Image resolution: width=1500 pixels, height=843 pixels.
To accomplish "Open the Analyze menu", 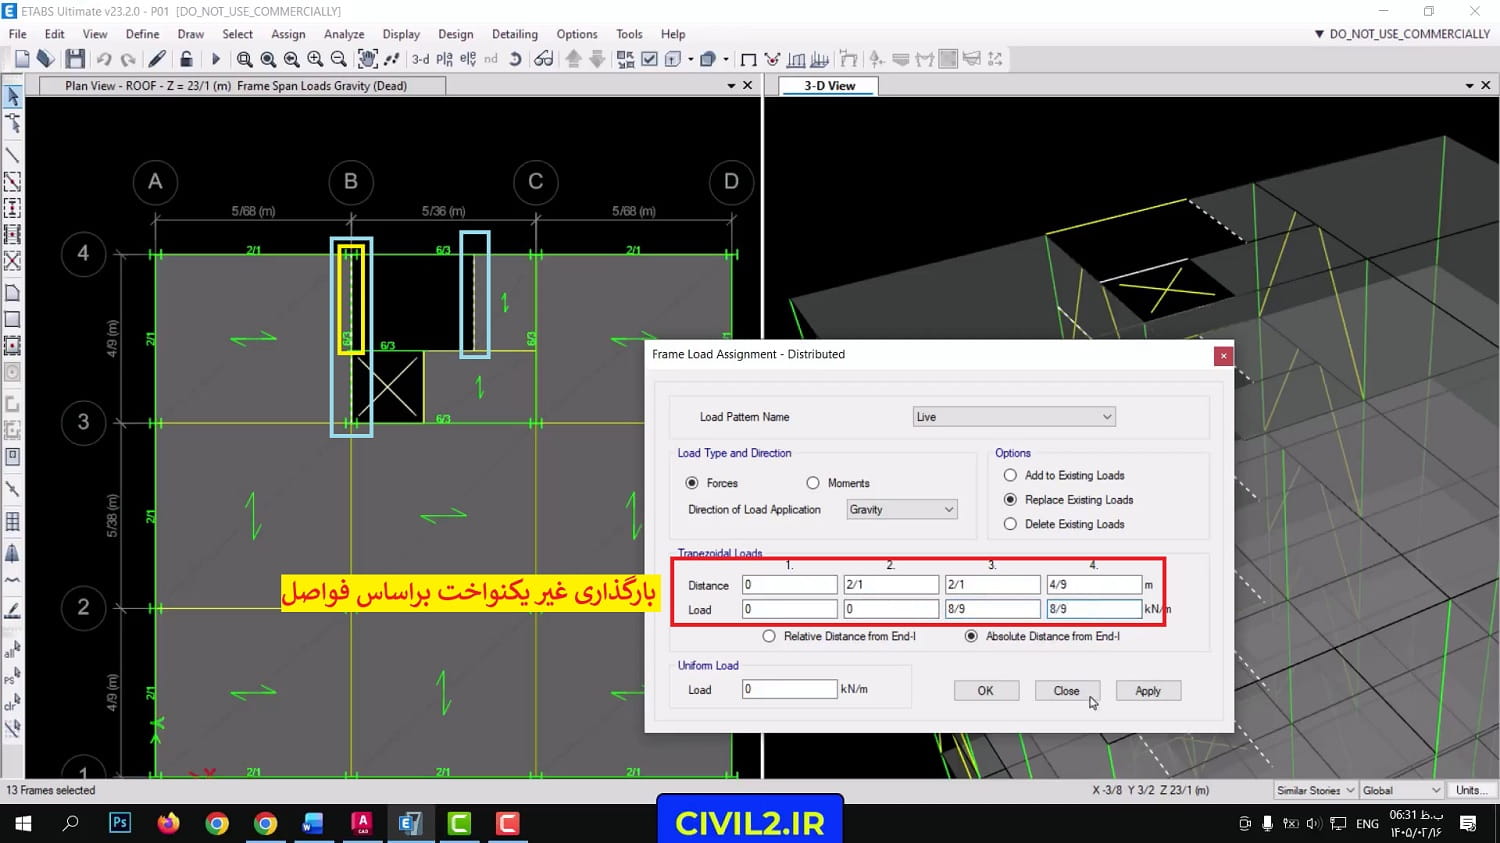I will coord(344,34).
